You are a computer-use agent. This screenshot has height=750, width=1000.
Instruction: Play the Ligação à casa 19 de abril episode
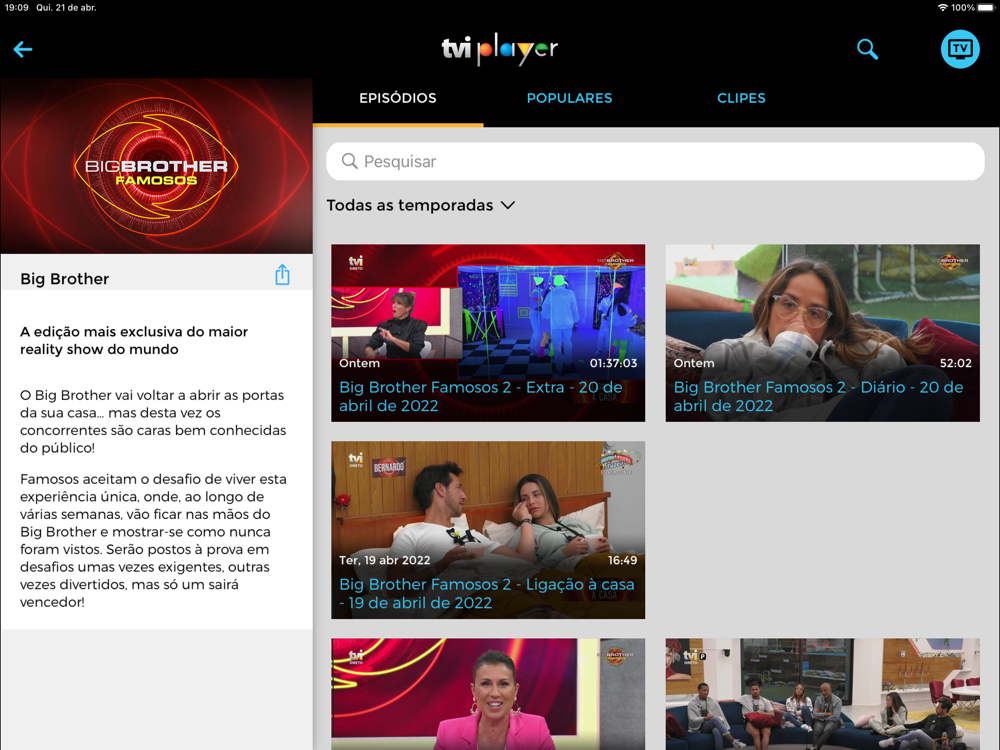click(x=488, y=530)
